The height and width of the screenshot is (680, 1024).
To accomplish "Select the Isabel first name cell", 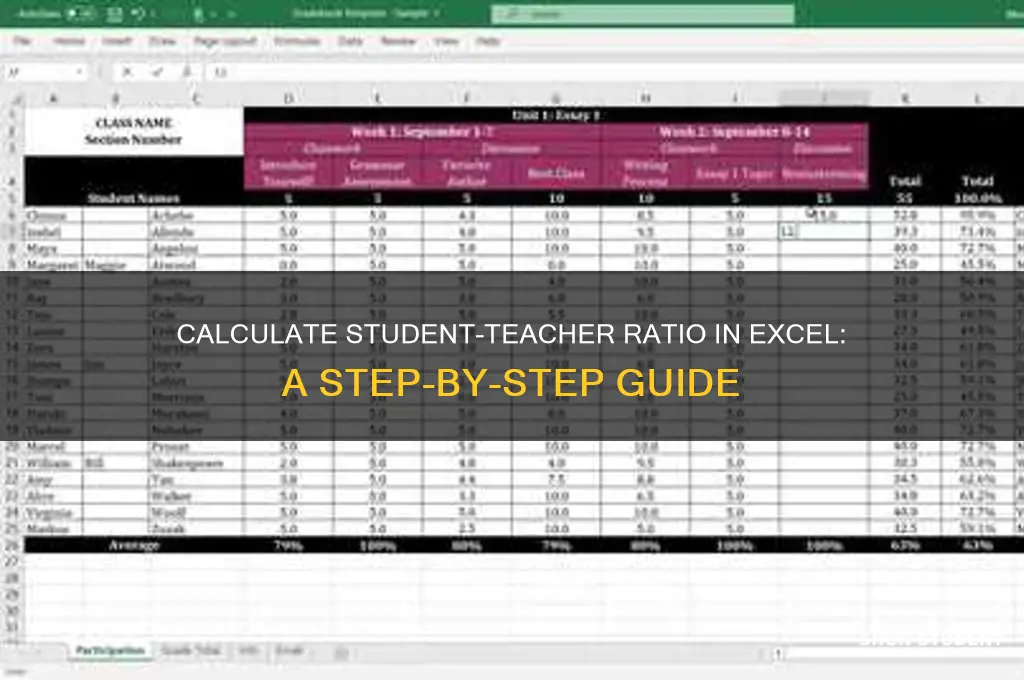I will (x=54, y=232).
